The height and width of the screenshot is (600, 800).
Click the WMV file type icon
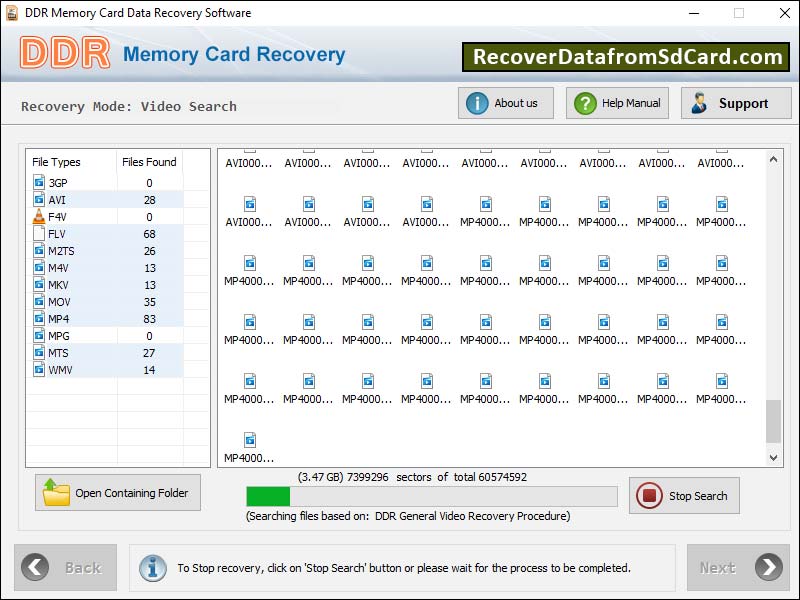[39, 369]
